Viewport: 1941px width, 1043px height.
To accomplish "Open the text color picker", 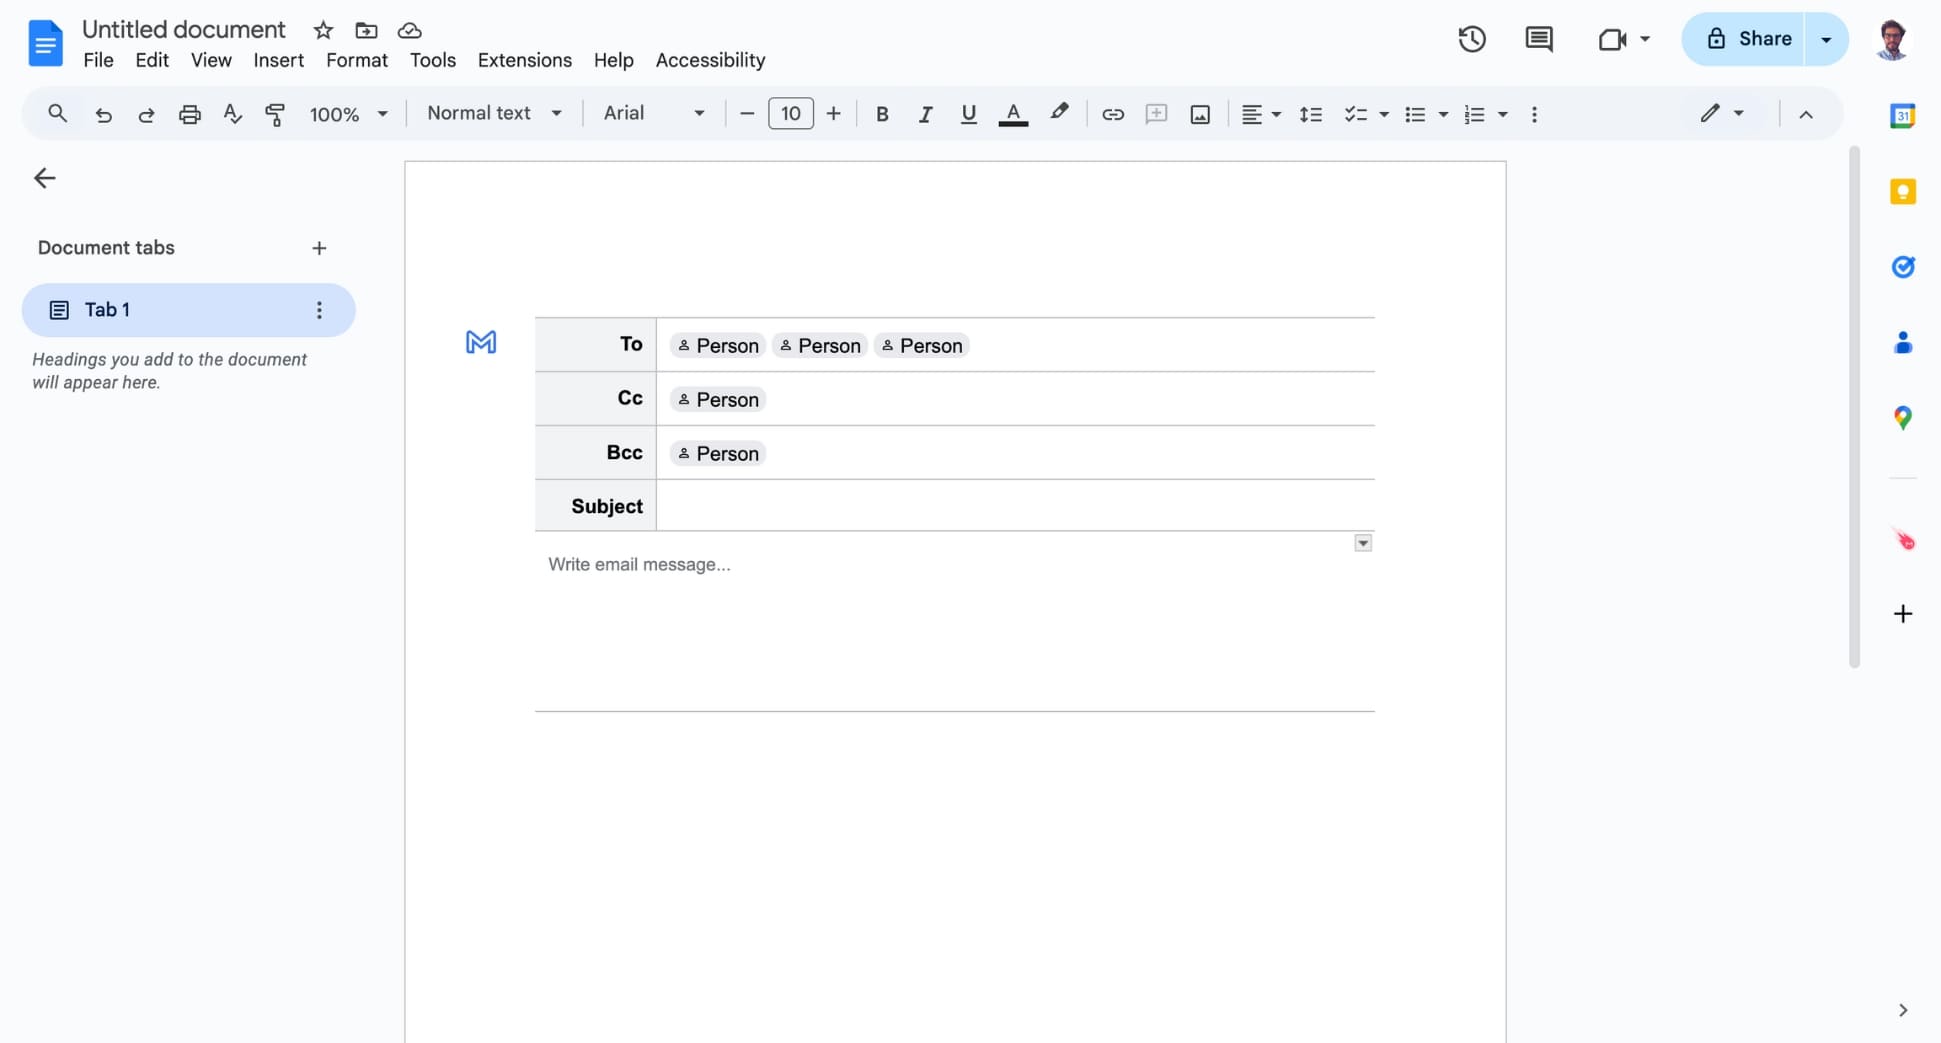I will tap(1013, 114).
